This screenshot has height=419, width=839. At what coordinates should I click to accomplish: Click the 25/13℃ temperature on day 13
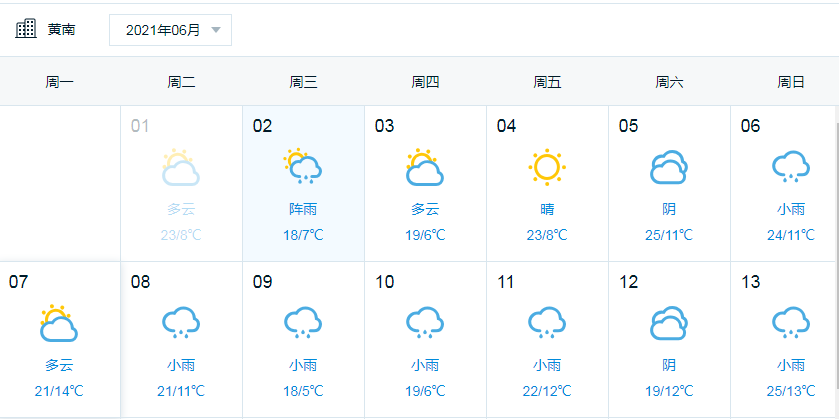(791, 391)
